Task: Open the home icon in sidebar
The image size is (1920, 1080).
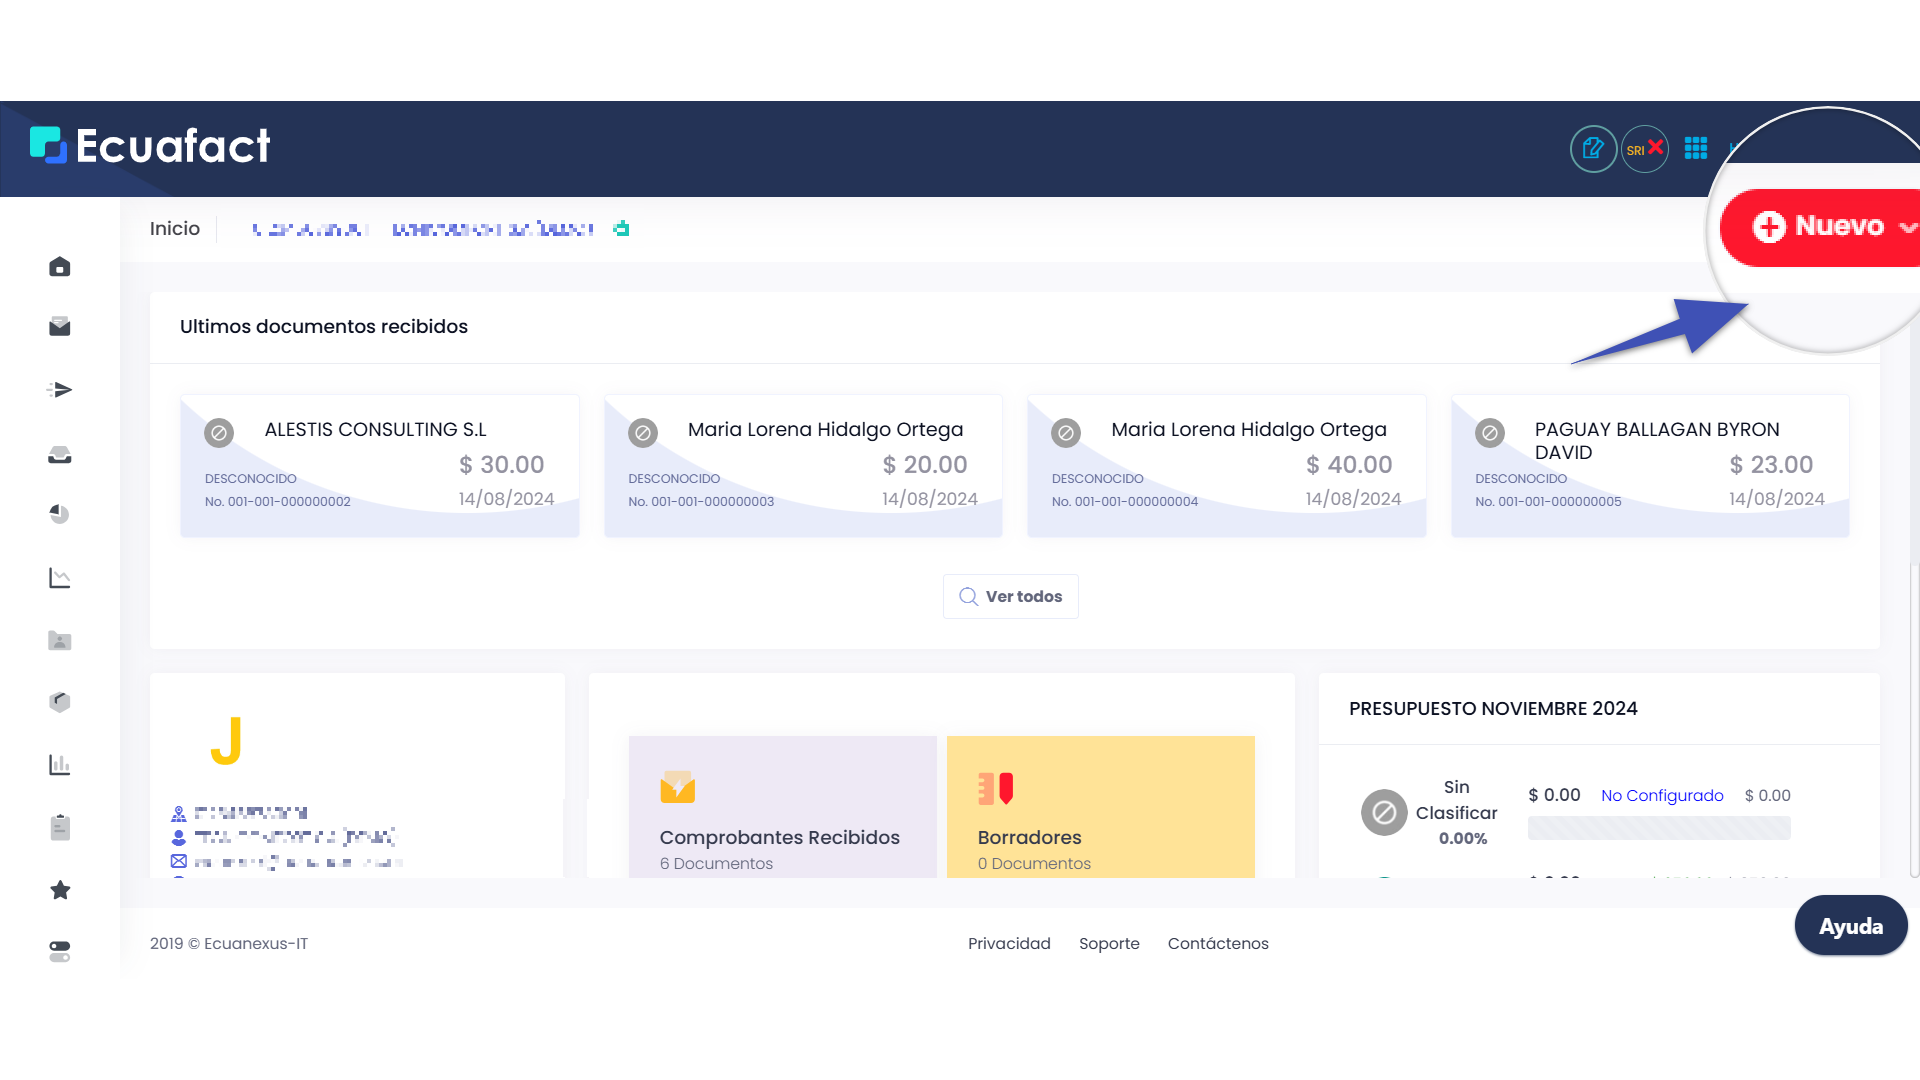Action: [60, 267]
